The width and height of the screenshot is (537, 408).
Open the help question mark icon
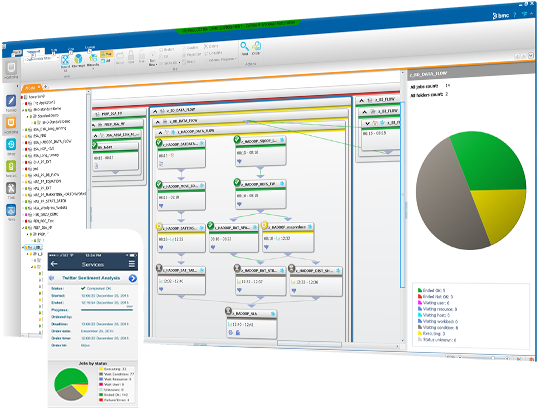tap(514, 15)
